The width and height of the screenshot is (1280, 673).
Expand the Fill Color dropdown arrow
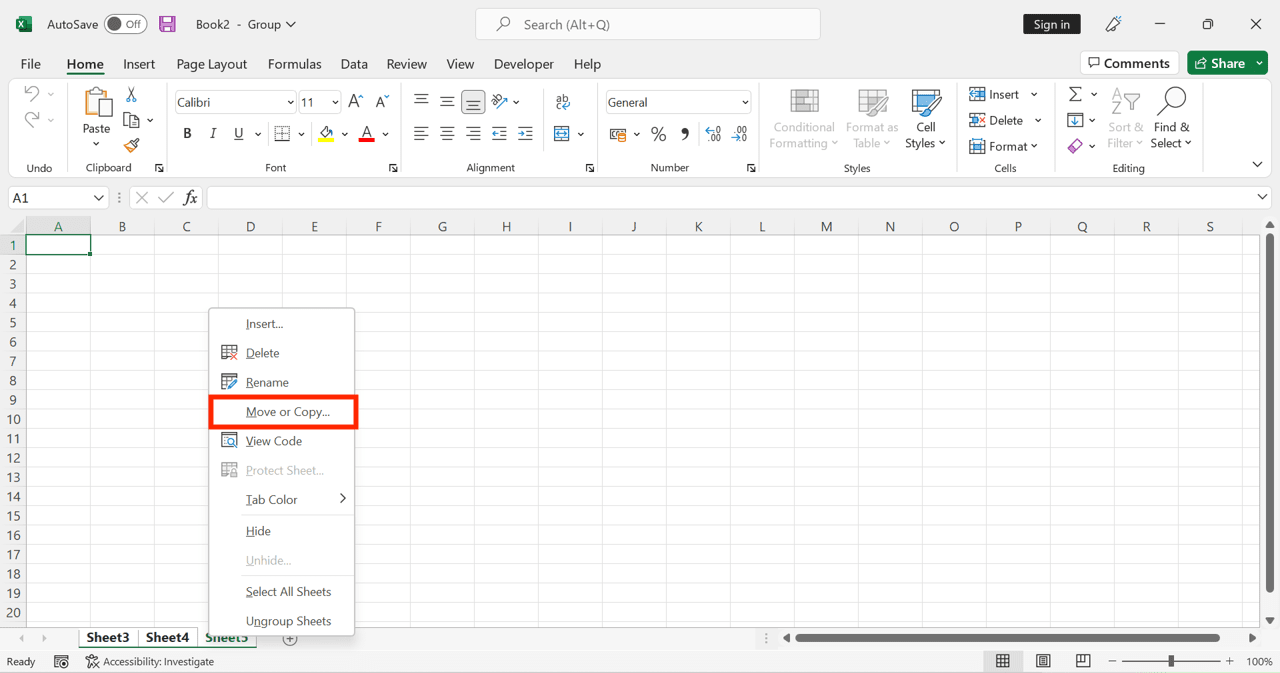[344, 133]
